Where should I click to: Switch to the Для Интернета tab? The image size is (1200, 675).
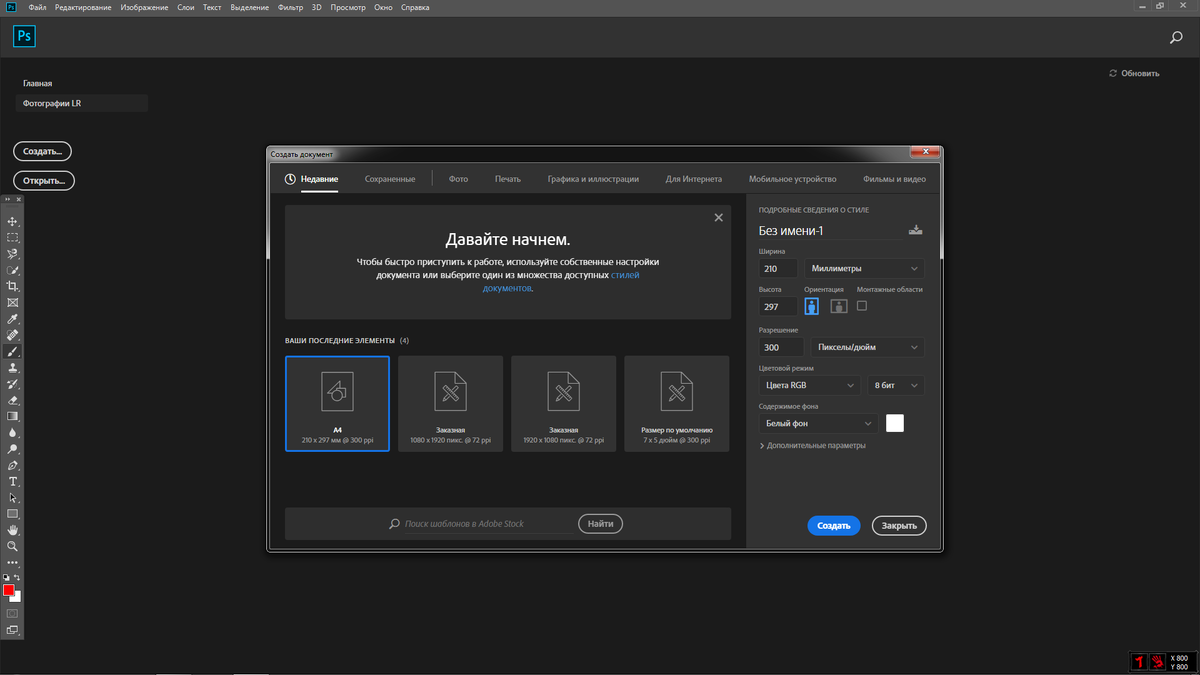(x=694, y=179)
